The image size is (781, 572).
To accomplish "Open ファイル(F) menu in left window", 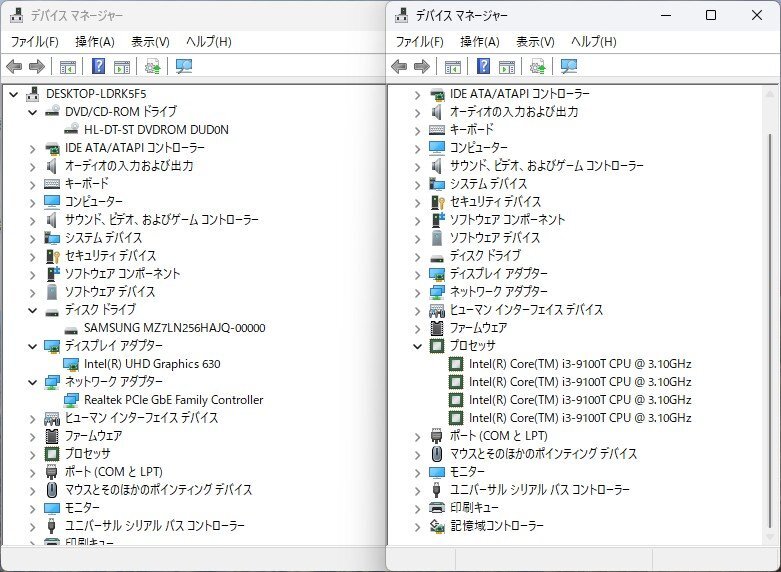I will click(x=34, y=42).
